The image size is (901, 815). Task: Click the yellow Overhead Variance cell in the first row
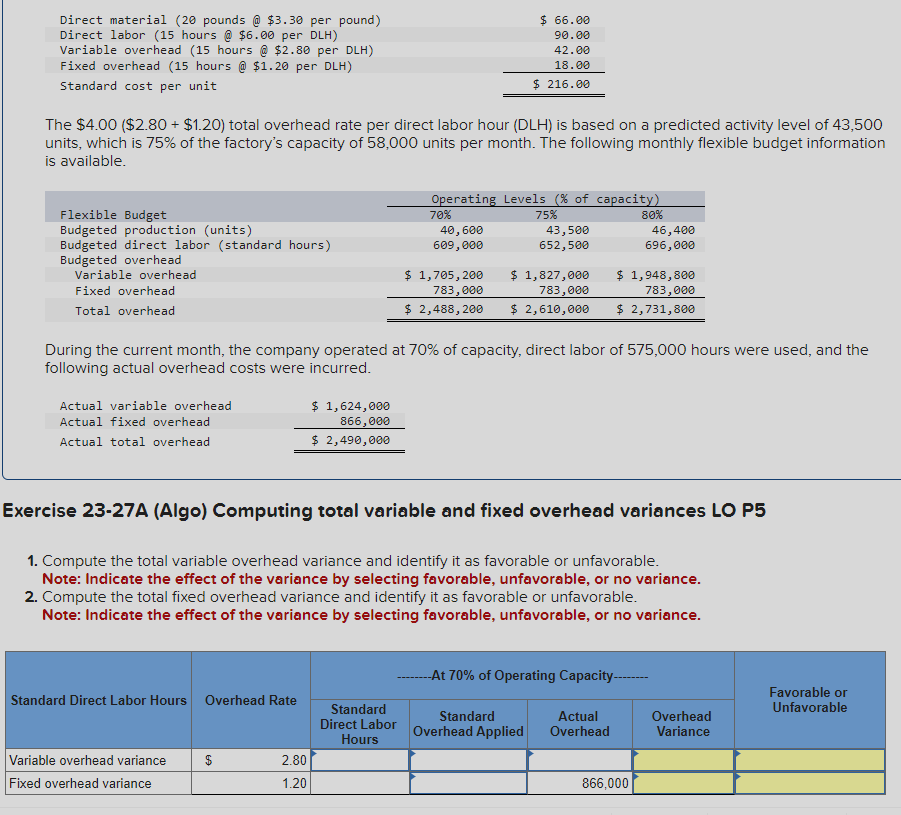pyautogui.click(x=681, y=760)
